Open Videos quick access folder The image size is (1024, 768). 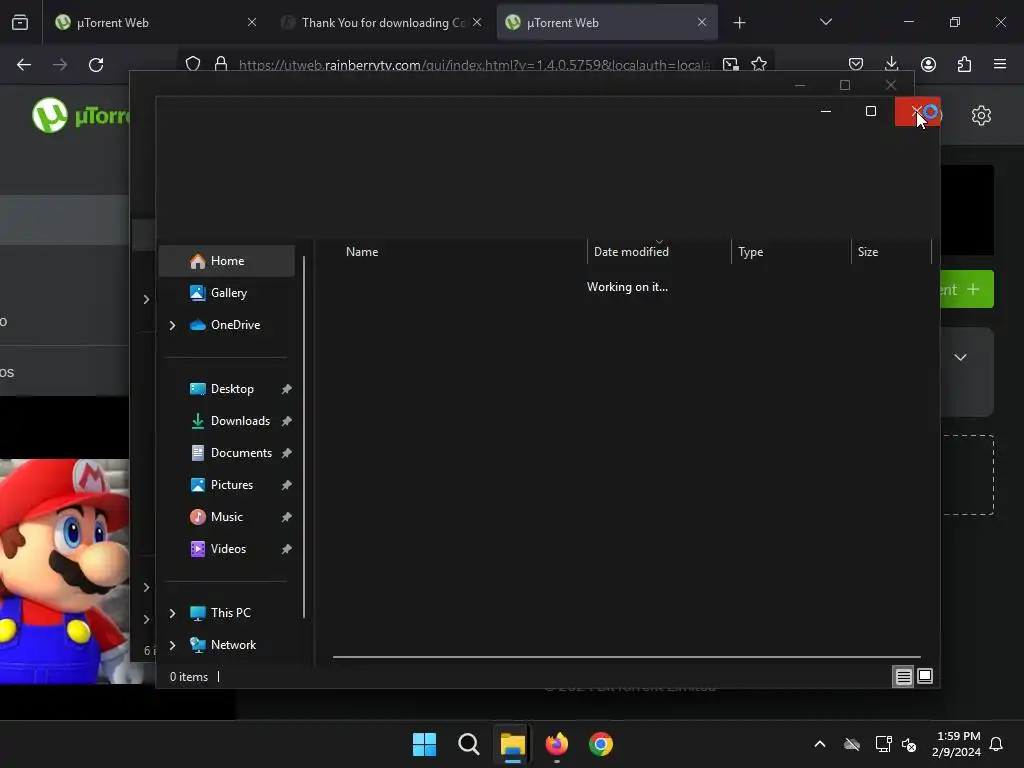click(227, 549)
